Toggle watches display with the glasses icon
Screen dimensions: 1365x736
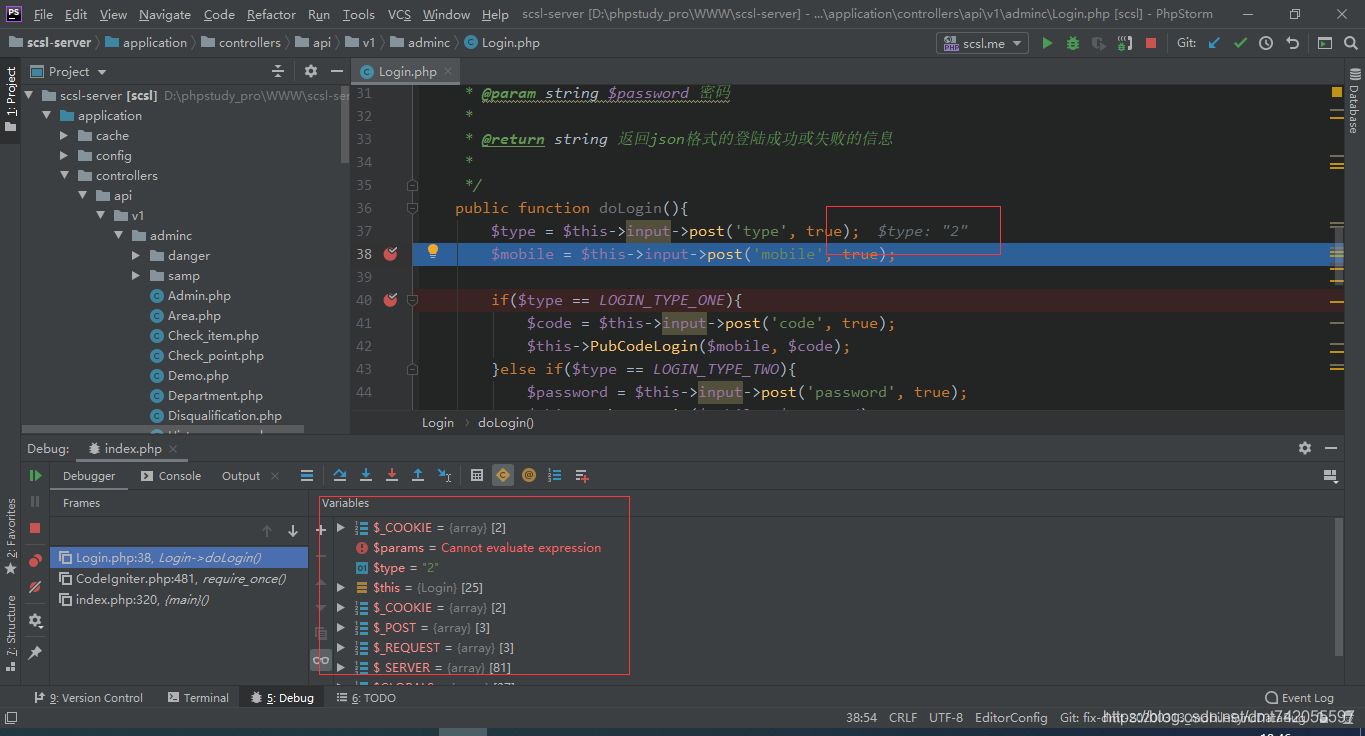[x=321, y=660]
